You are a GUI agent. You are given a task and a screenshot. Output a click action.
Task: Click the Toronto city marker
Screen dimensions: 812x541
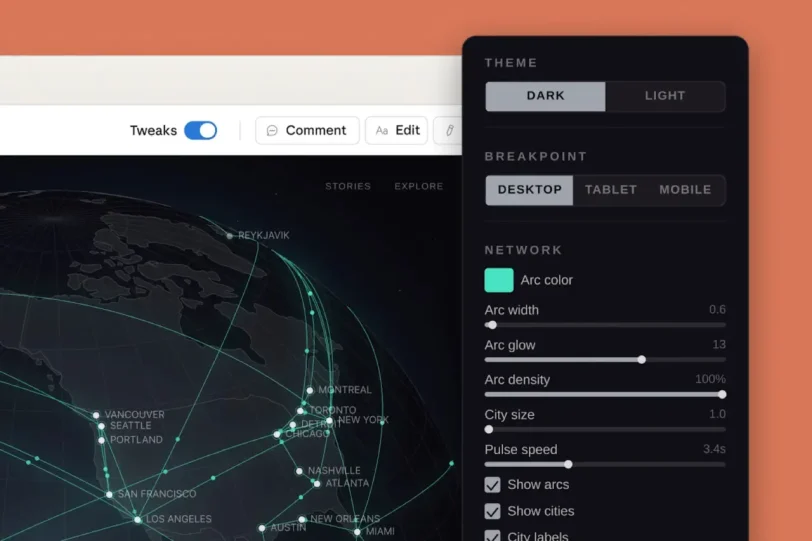300,411
